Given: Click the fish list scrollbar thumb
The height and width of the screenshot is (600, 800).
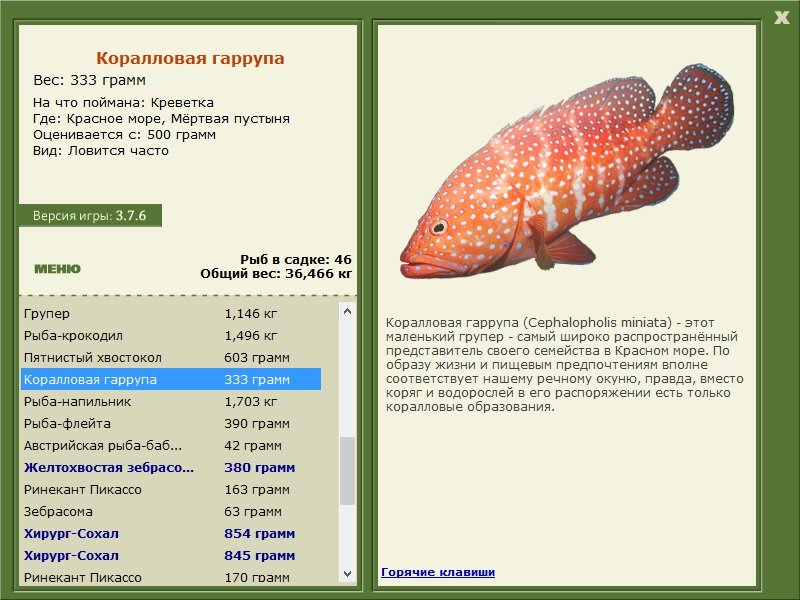Looking at the screenshot, I should pos(347,470).
